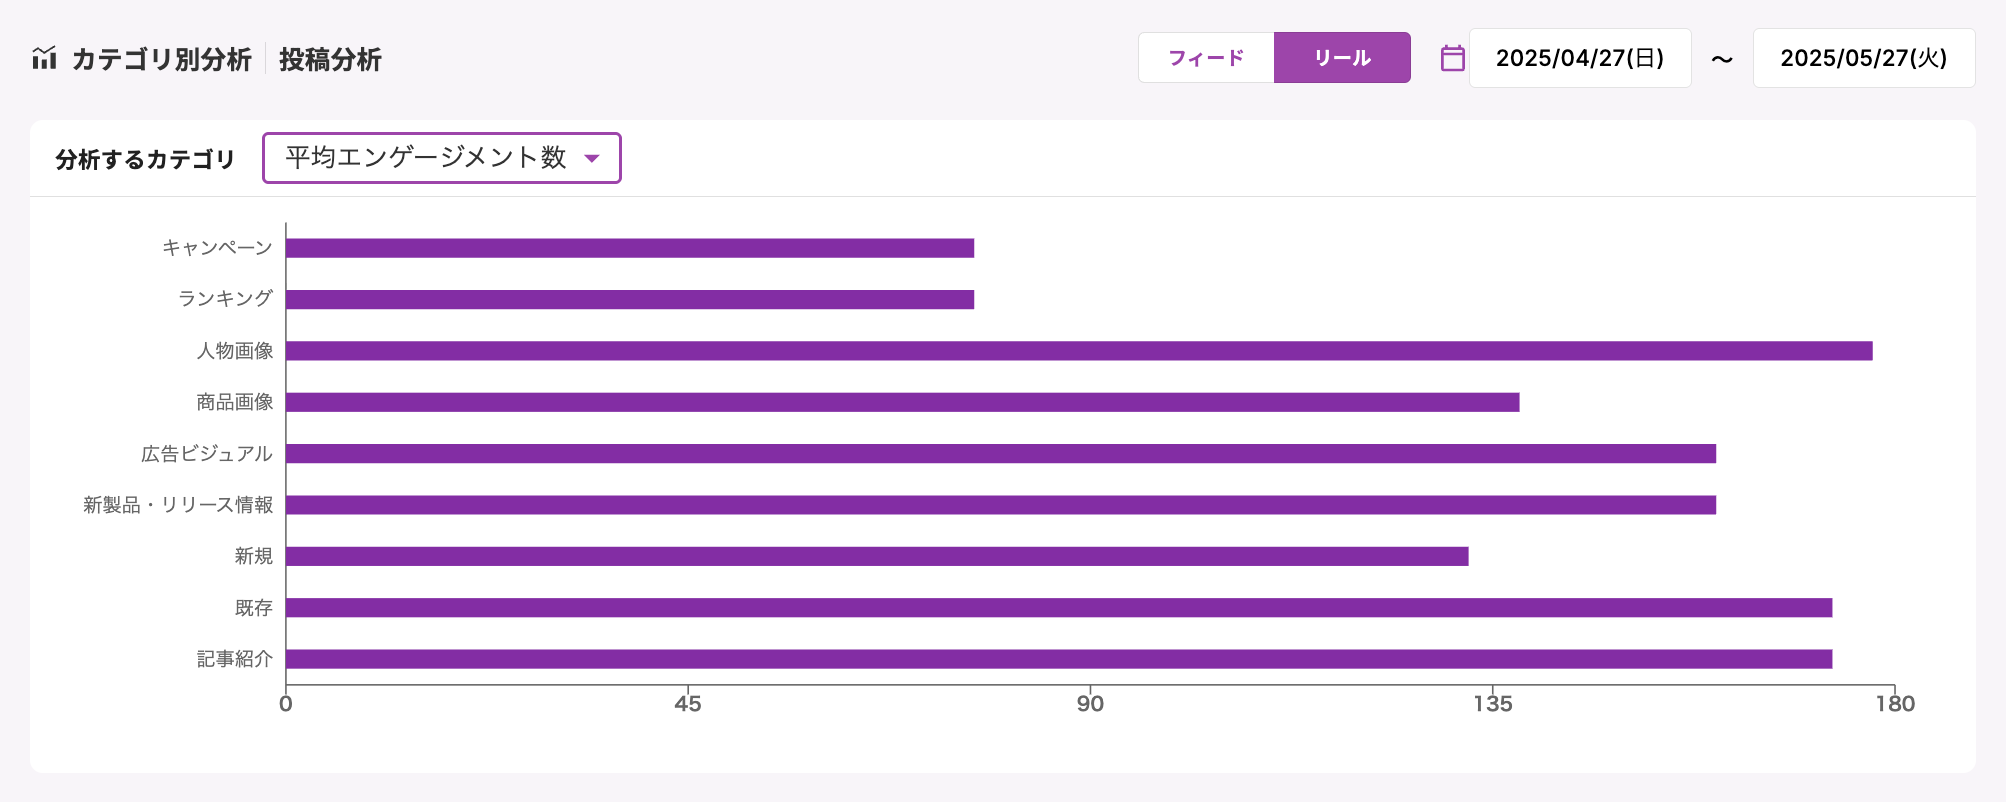Click the bar chart analysis icon
The width and height of the screenshot is (2006, 802).
[x=44, y=59]
